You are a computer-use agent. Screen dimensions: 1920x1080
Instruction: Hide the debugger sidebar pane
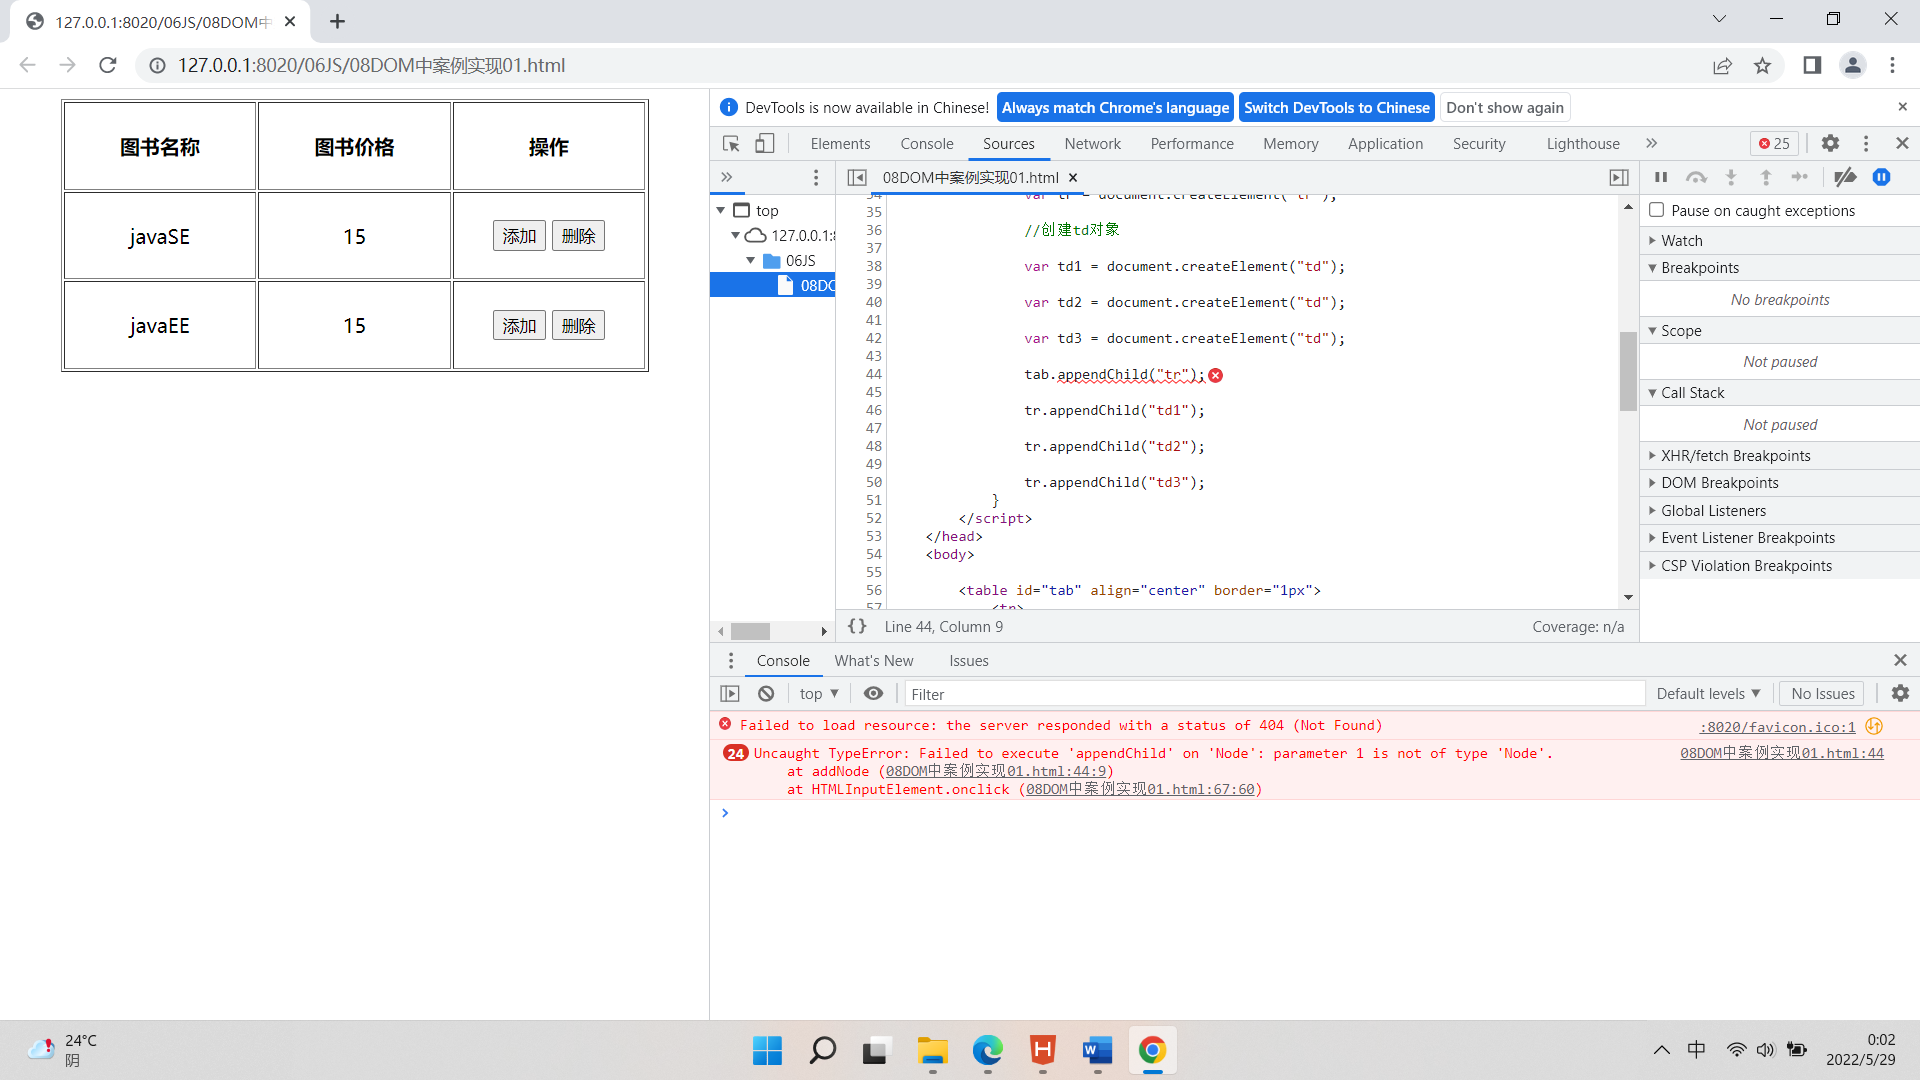click(1619, 177)
